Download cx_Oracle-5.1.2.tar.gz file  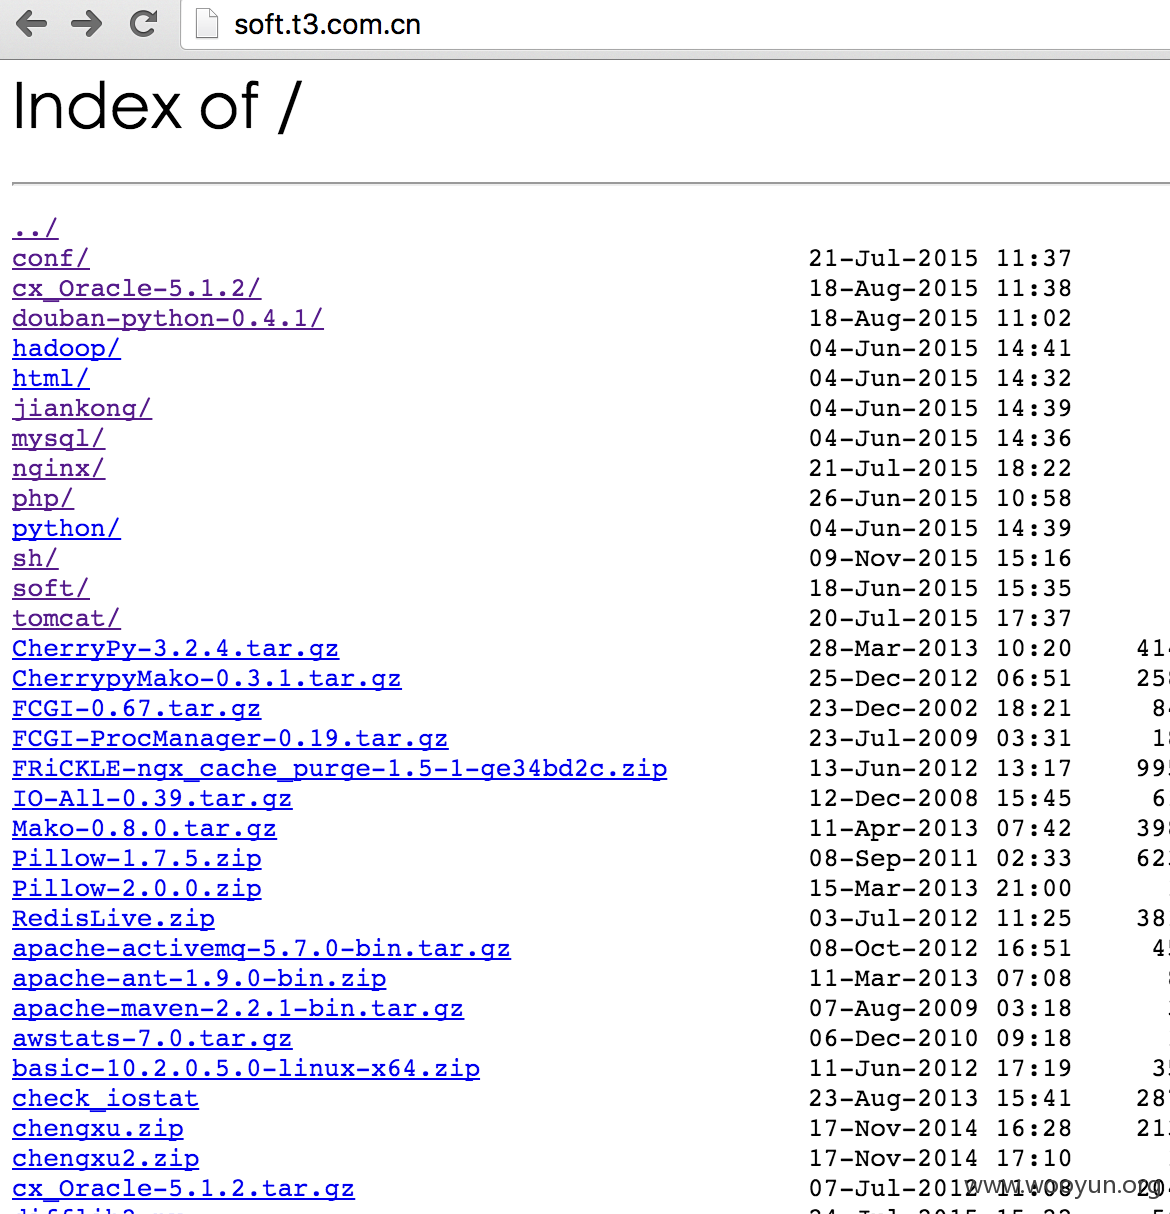[183, 1188]
